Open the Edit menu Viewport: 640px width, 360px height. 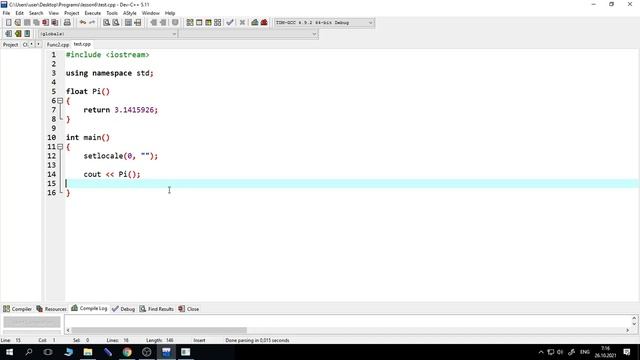[x=19, y=13]
